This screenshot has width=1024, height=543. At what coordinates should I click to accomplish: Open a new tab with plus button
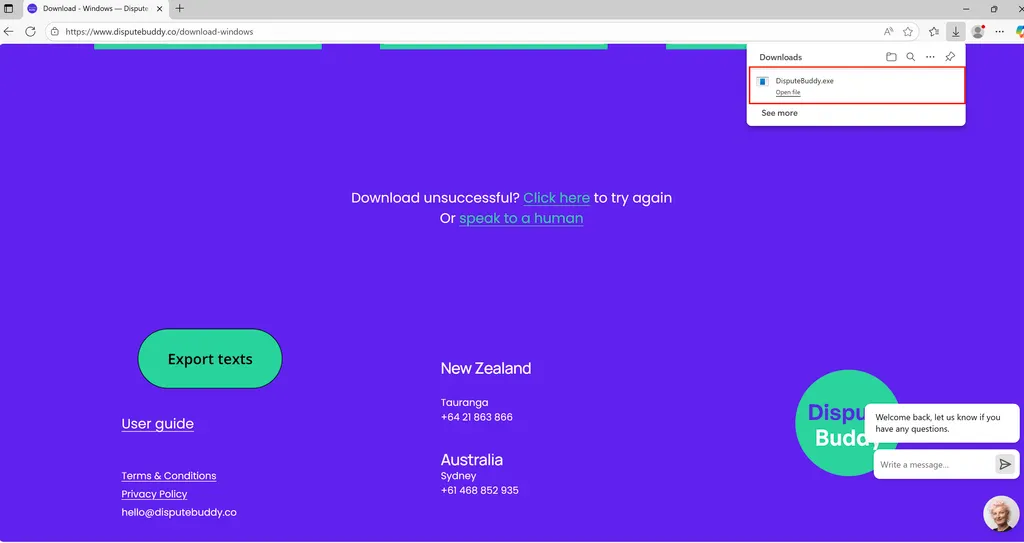[x=180, y=8]
